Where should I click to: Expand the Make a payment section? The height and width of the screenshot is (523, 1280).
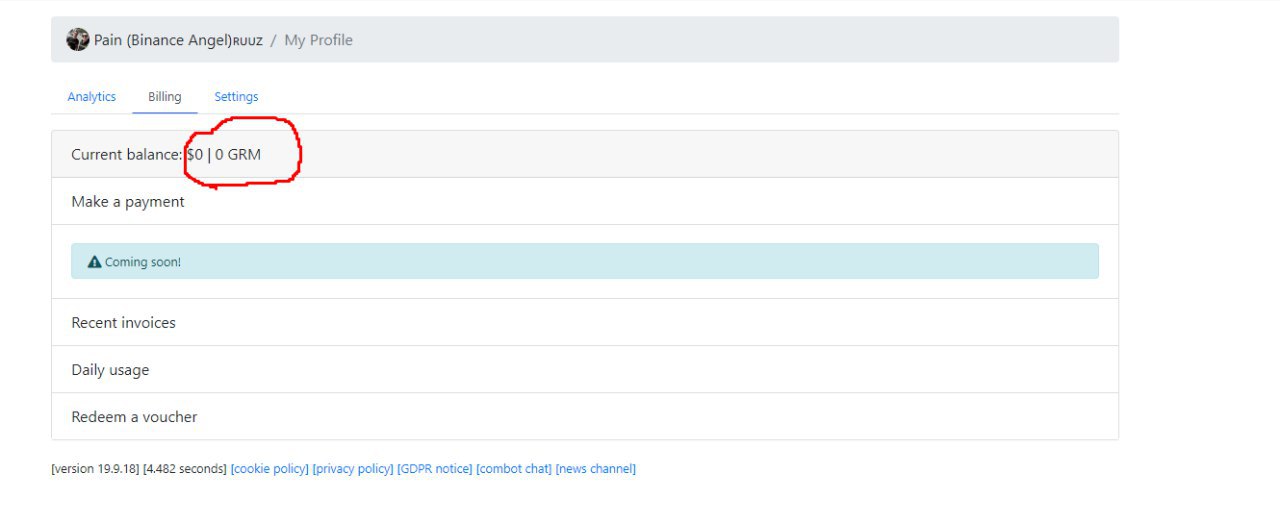point(585,201)
